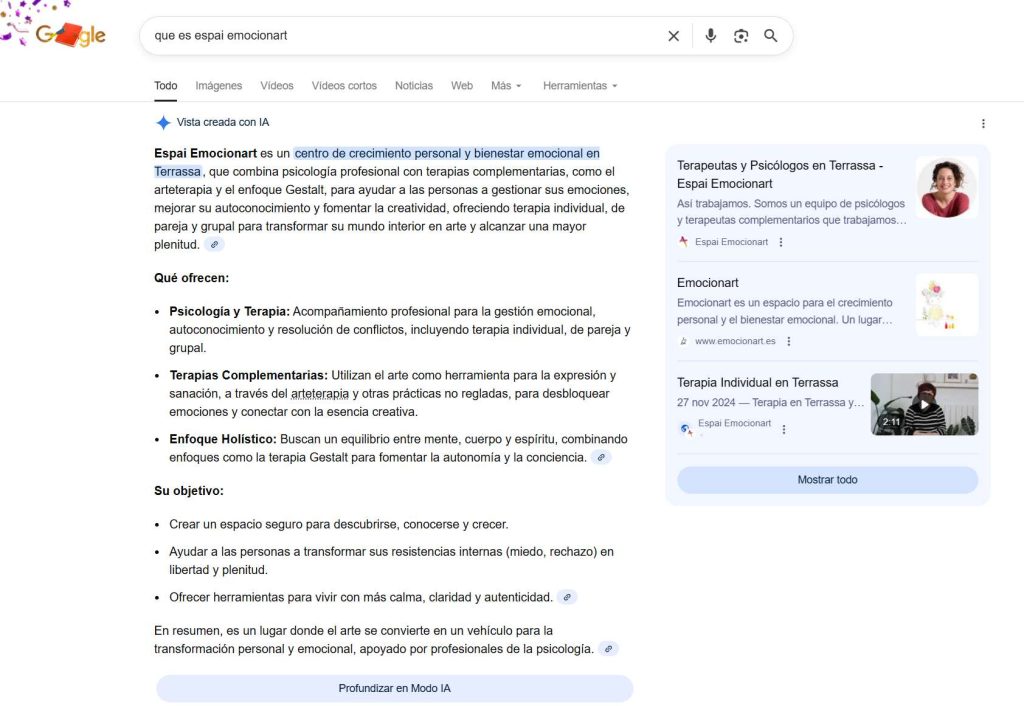
Task: Click the source link icon near conciencia
Action: coord(601,457)
